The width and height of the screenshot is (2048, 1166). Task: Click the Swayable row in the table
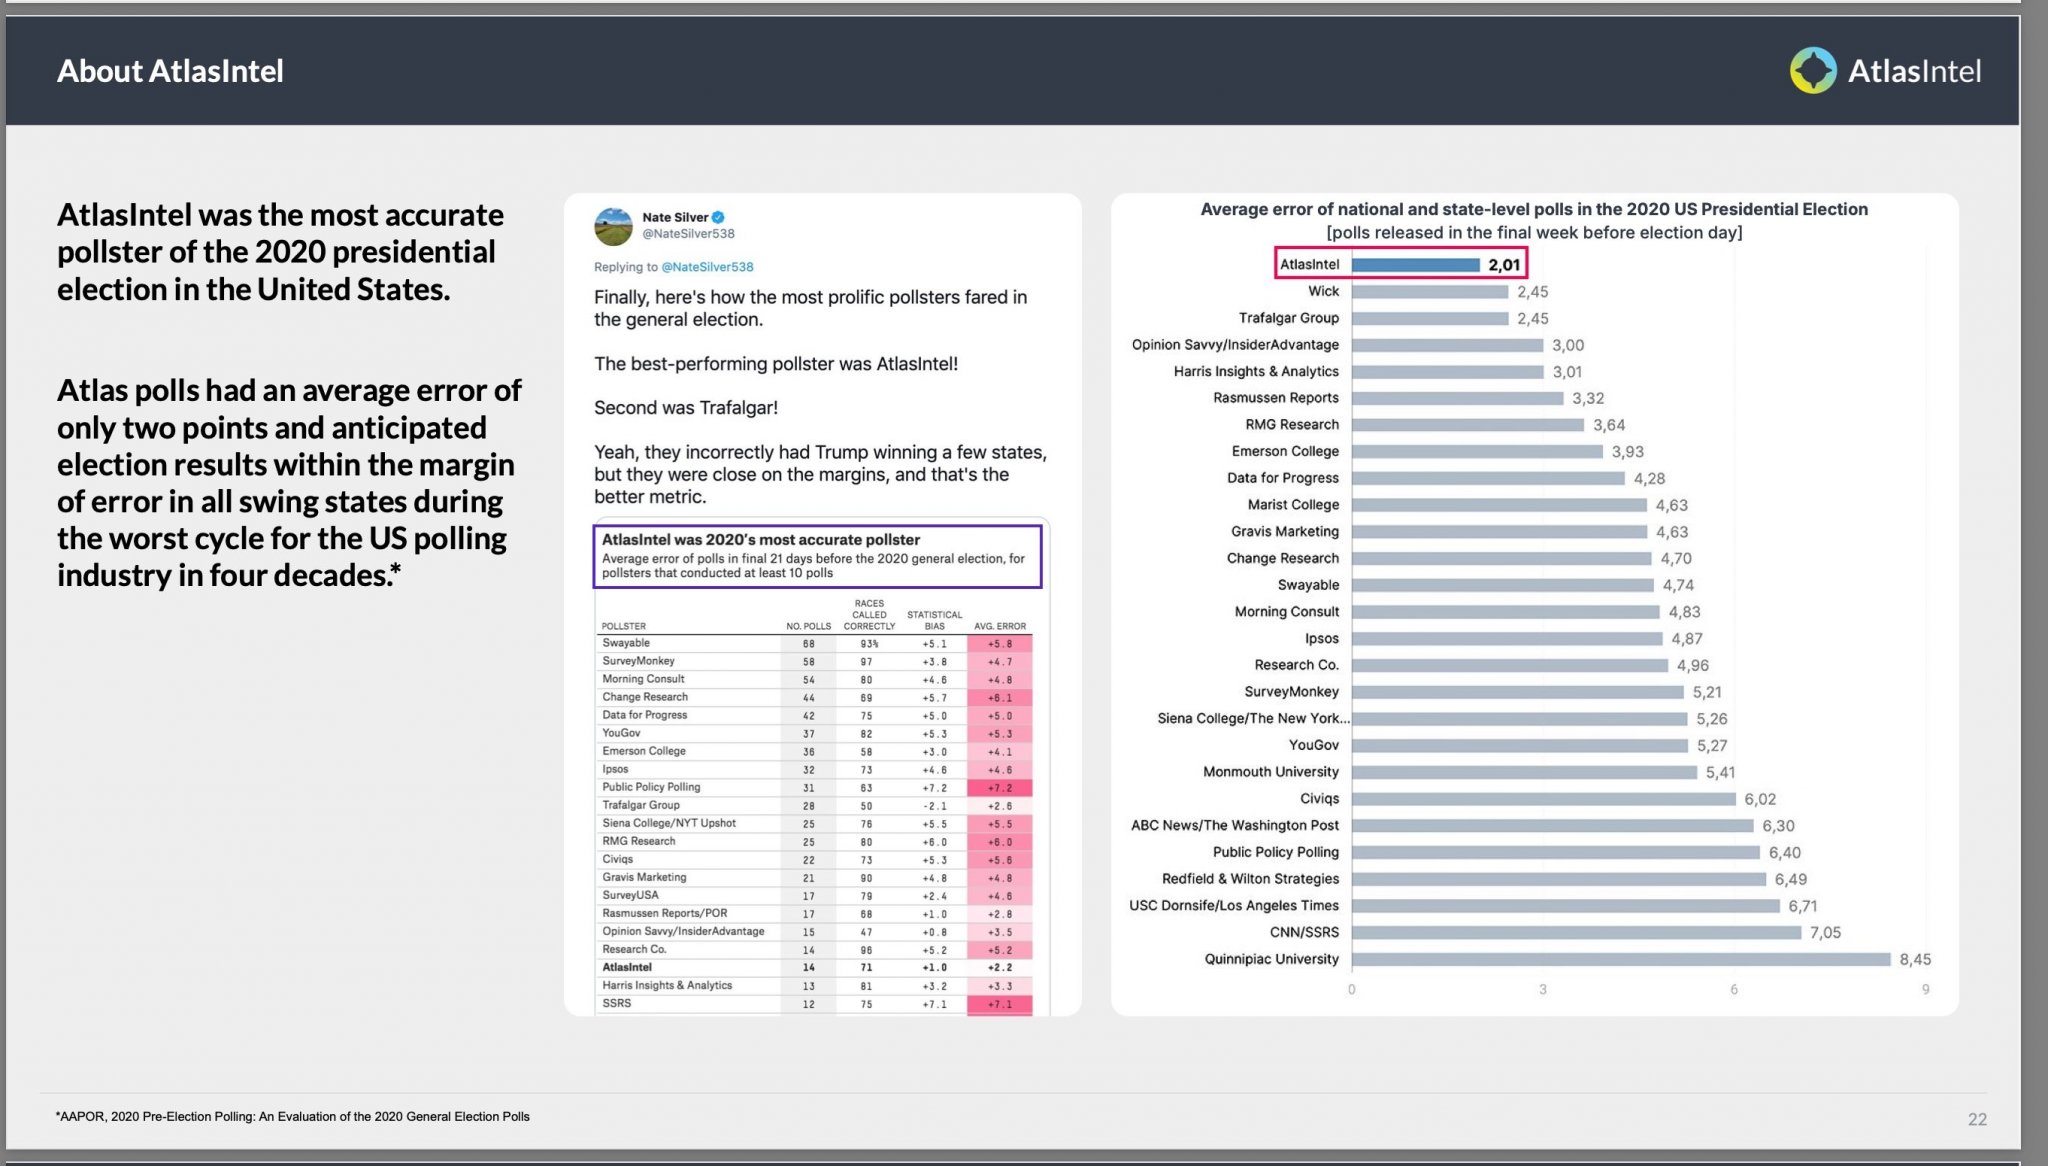(x=814, y=644)
